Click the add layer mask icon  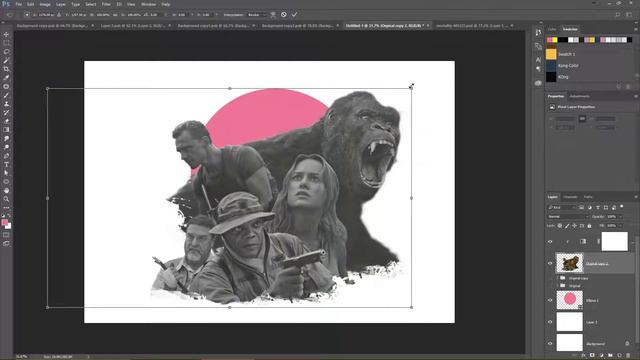pyautogui.click(x=592, y=356)
